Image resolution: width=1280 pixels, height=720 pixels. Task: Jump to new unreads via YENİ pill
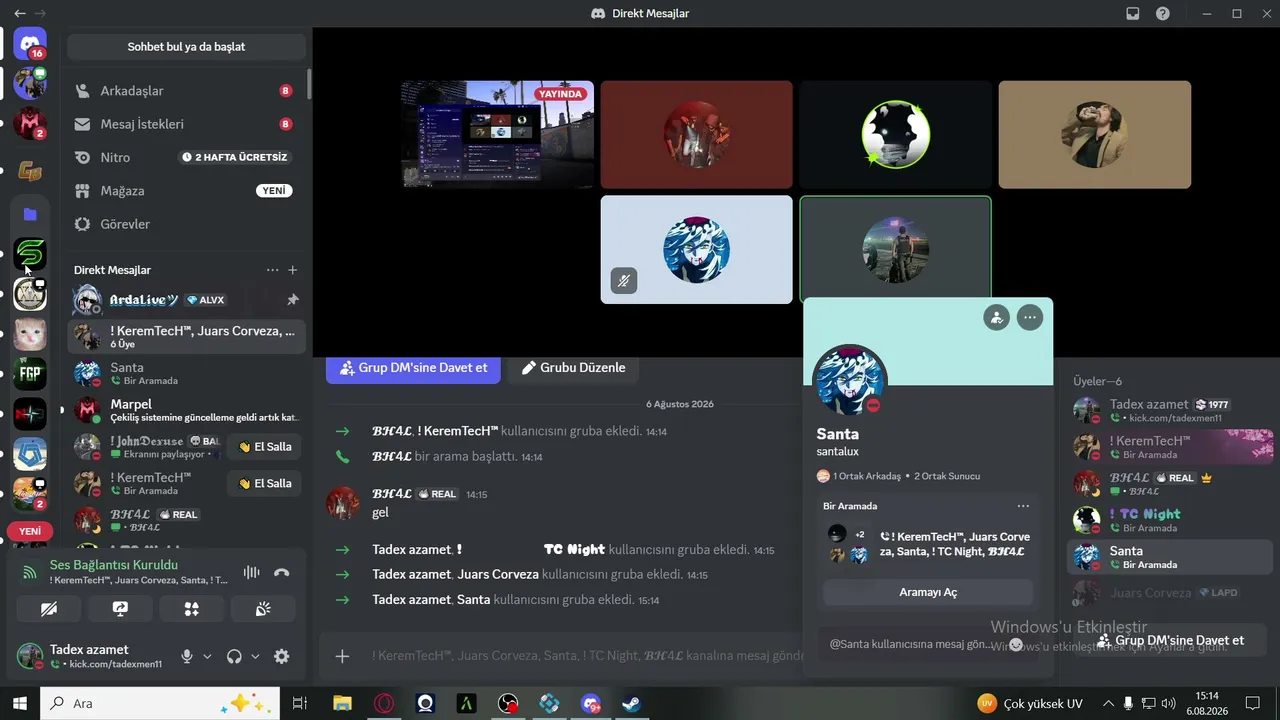pos(30,531)
